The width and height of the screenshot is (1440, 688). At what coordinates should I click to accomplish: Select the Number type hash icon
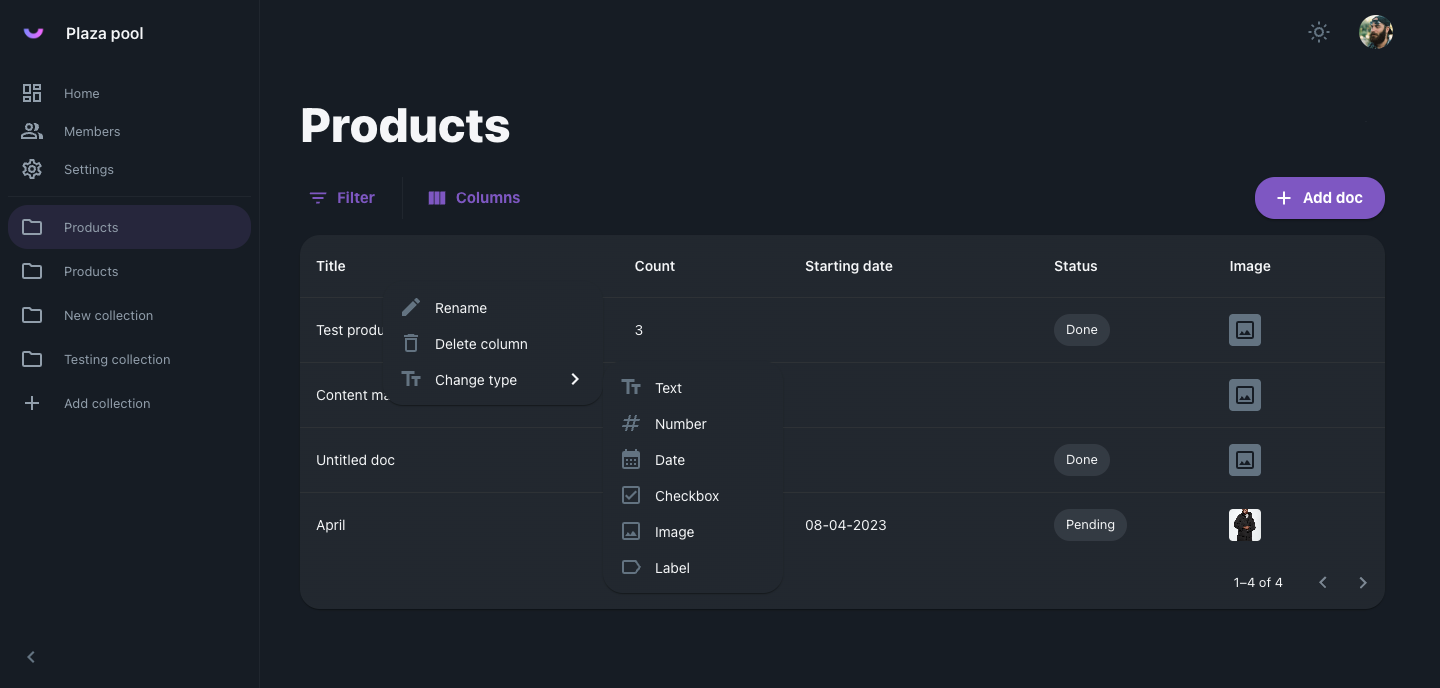click(631, 424)
